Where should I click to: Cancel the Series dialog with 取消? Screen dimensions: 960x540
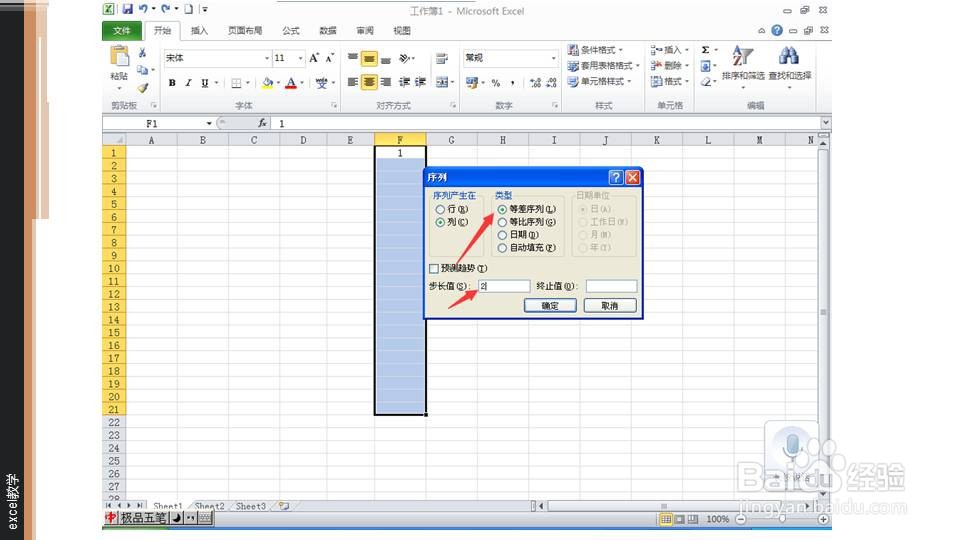pyautogui.click(x=610, y=305)
